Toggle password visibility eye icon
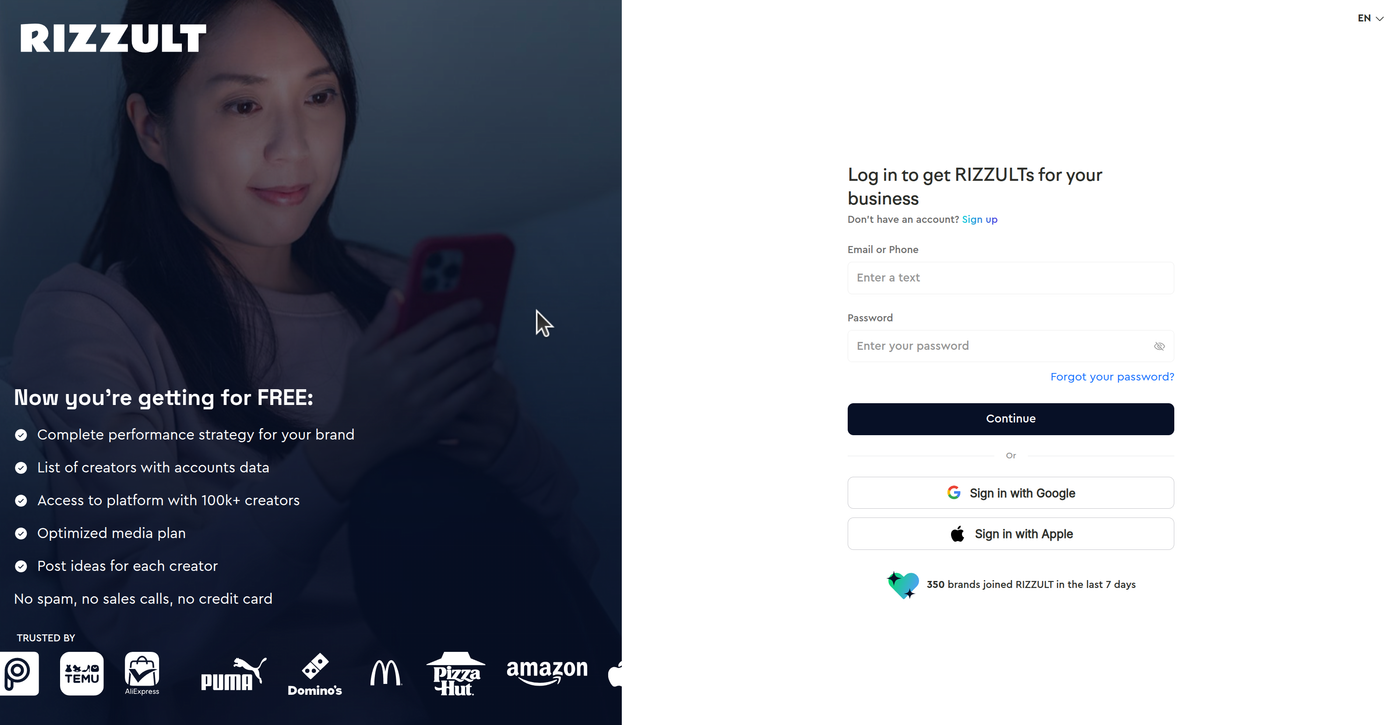Screen dimensions: 1400x725 tap(1159, 346)
